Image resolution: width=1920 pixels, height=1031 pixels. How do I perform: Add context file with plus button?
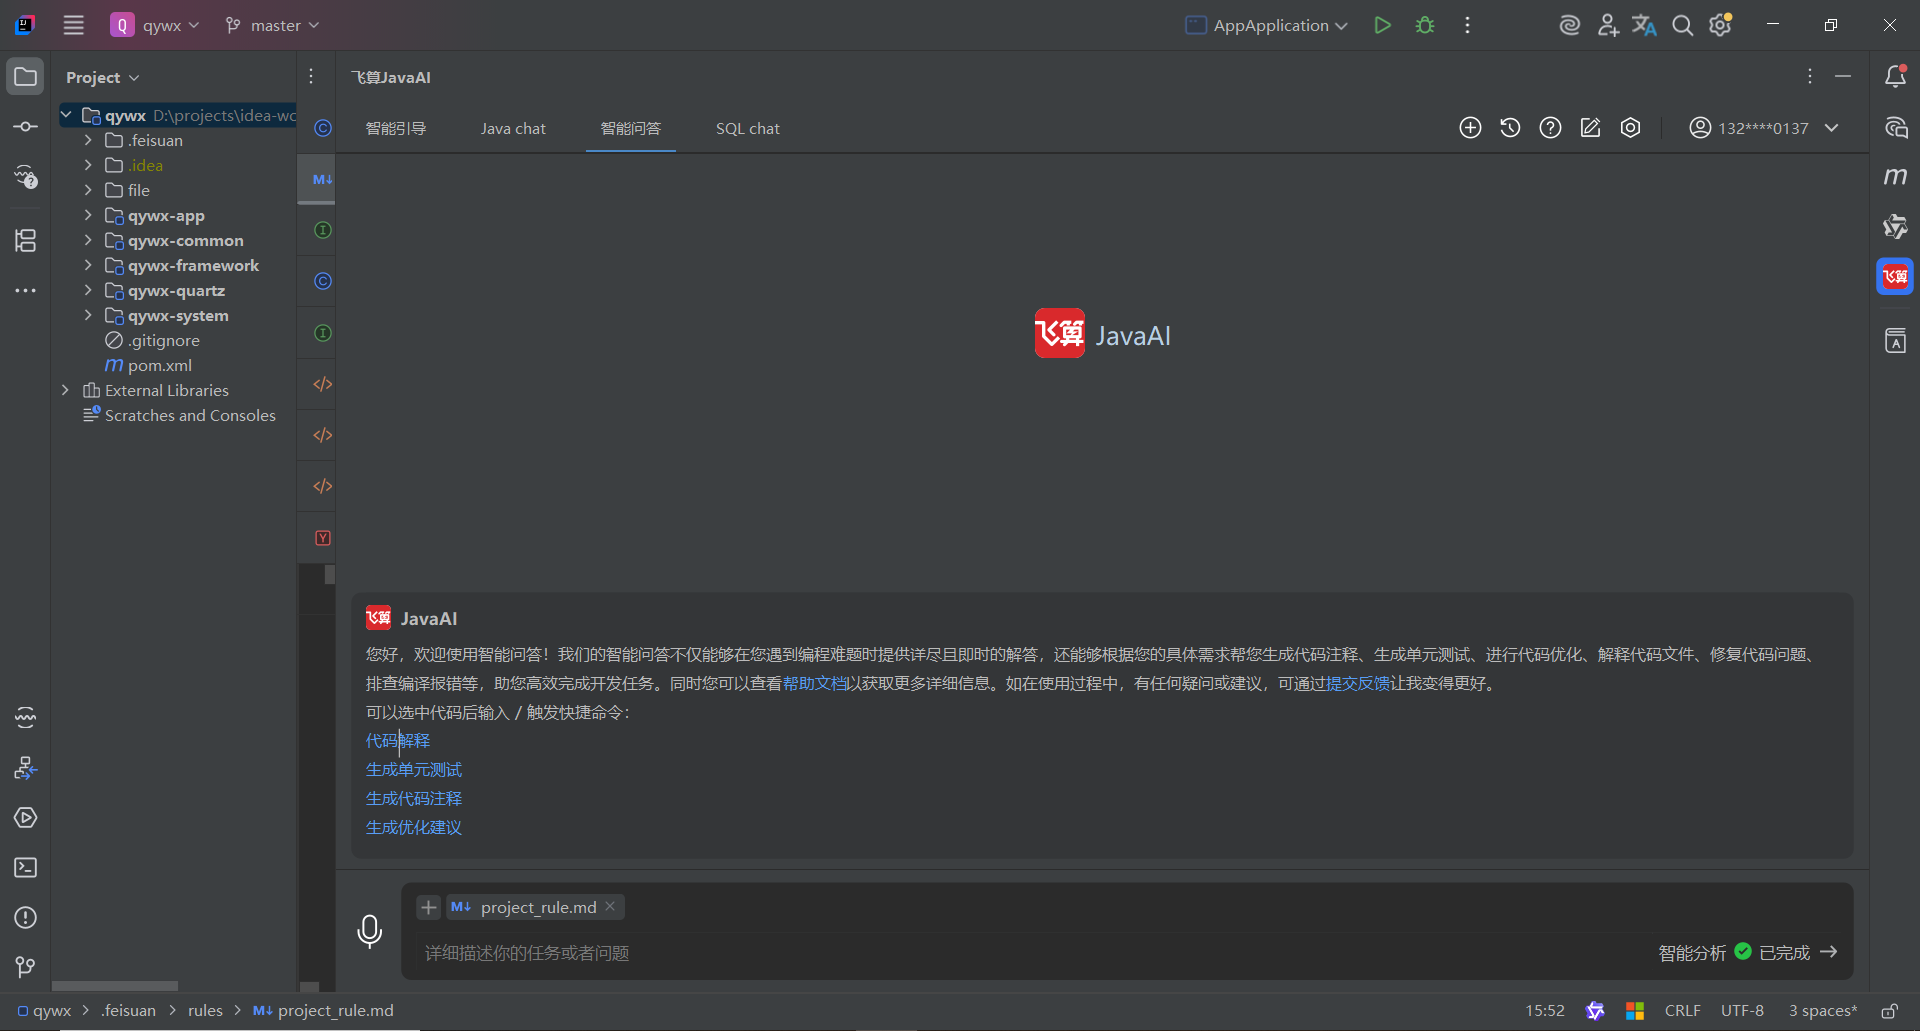pos(429,907)
